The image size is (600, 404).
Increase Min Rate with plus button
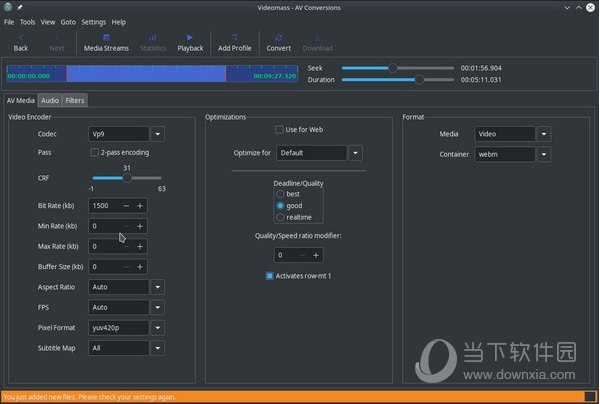pos(140,226)
